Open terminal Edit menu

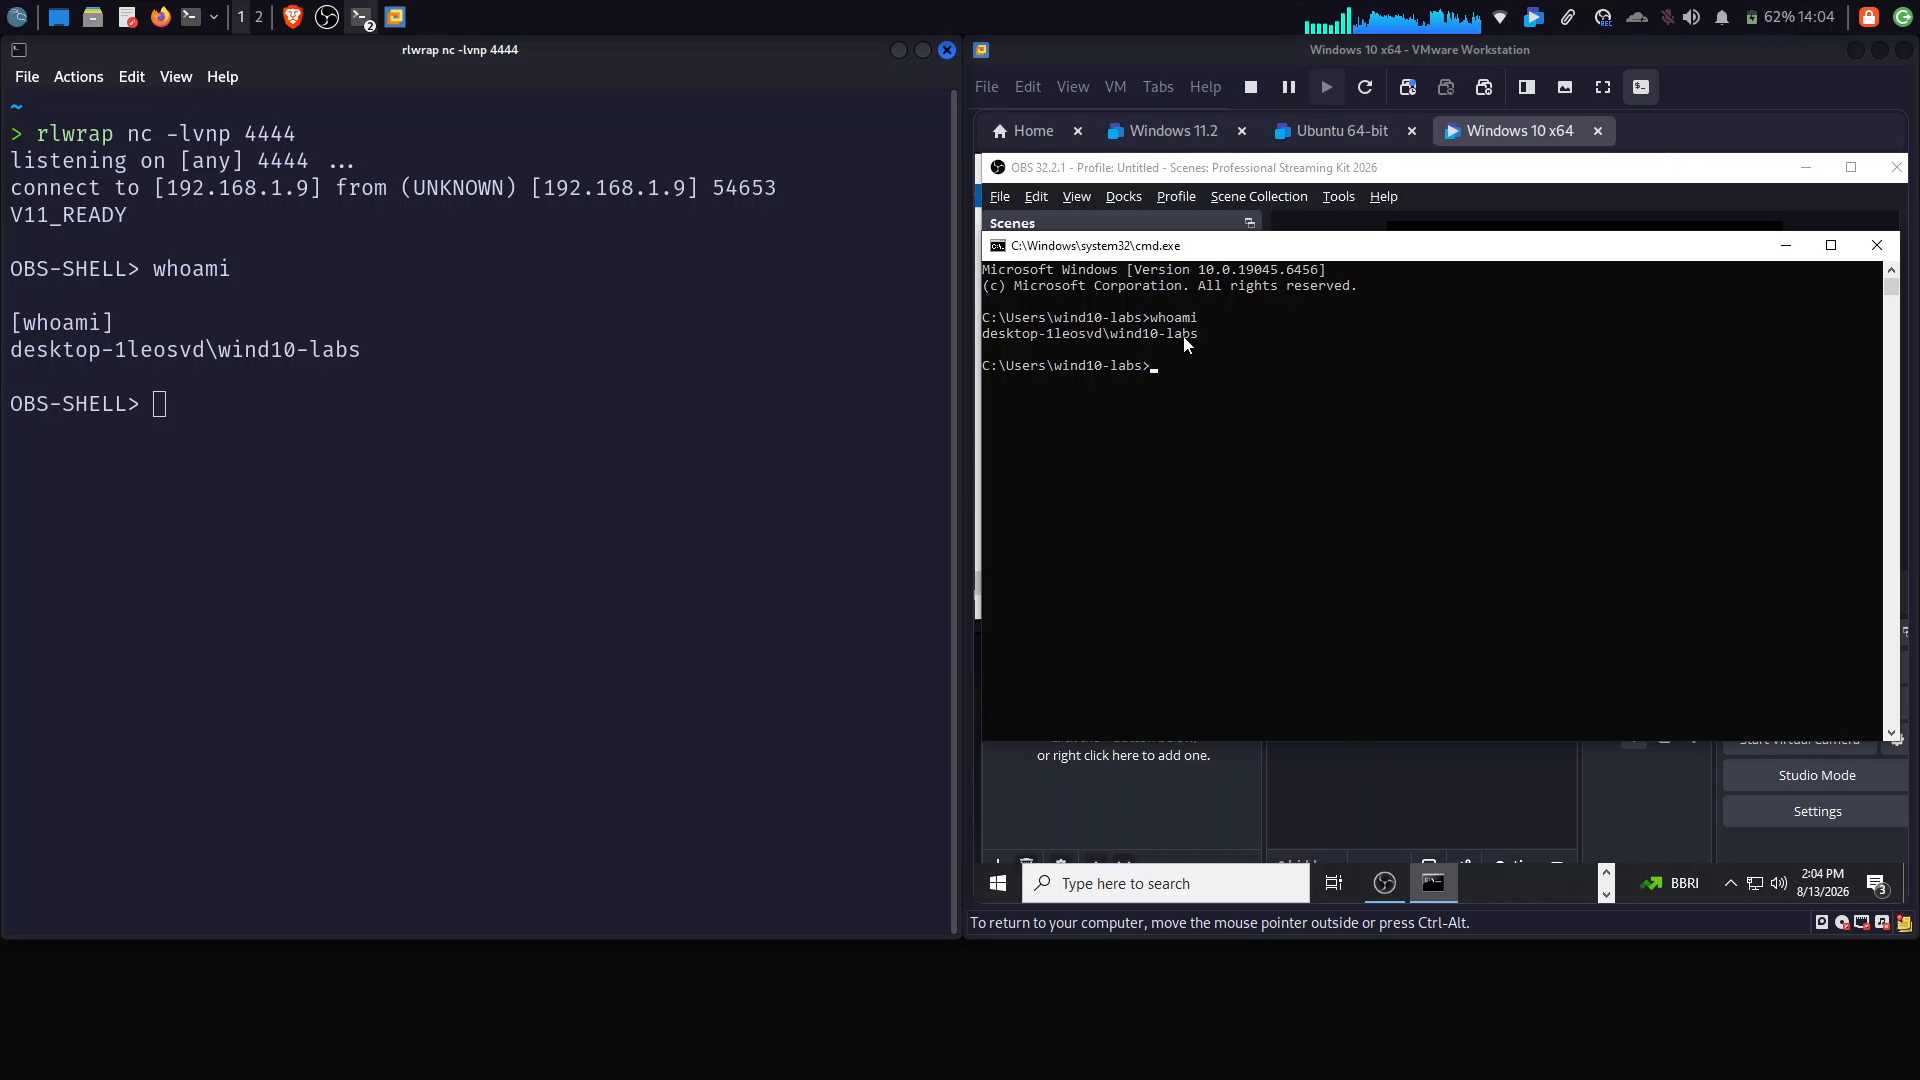click(x=131, y=77)
